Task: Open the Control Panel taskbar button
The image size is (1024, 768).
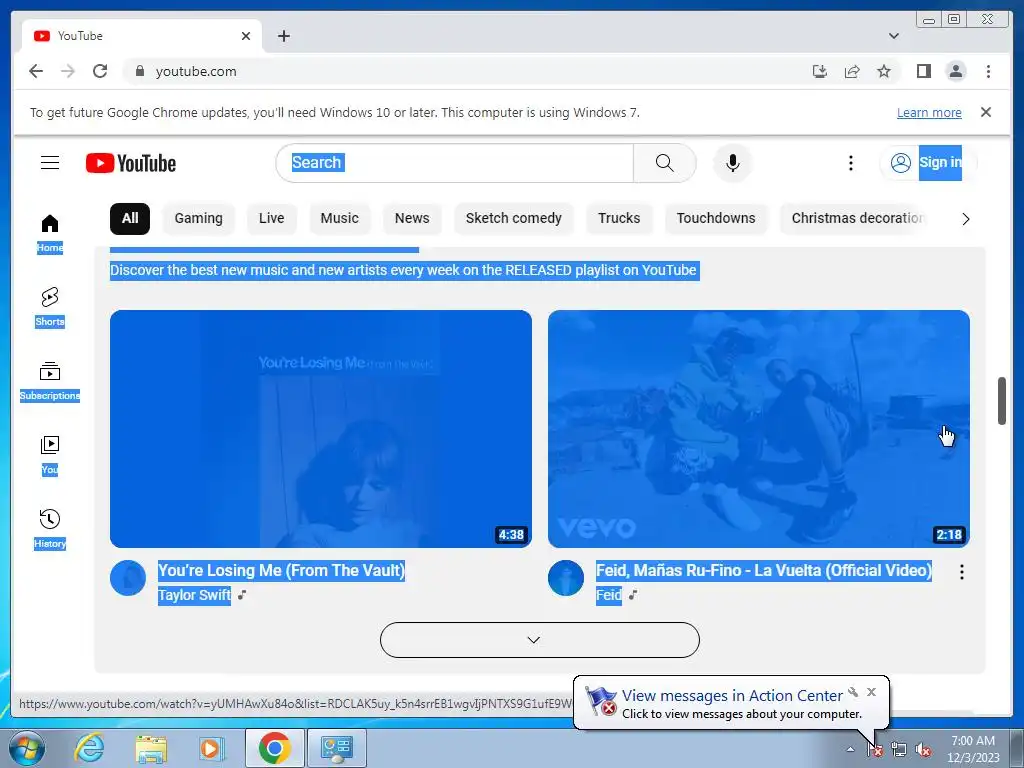Action: point(337,748)
